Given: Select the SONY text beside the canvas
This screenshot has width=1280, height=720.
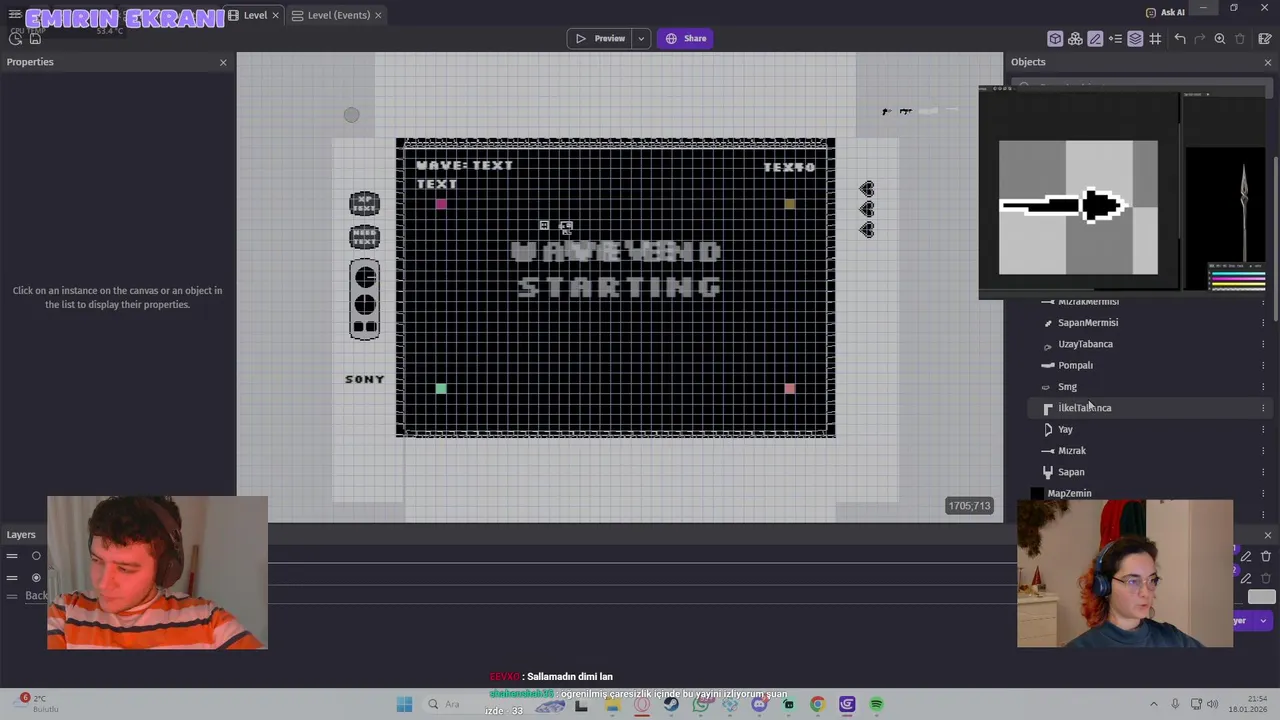Looking at the screenshot, I should pyautogui.click(x=364, y=379).
